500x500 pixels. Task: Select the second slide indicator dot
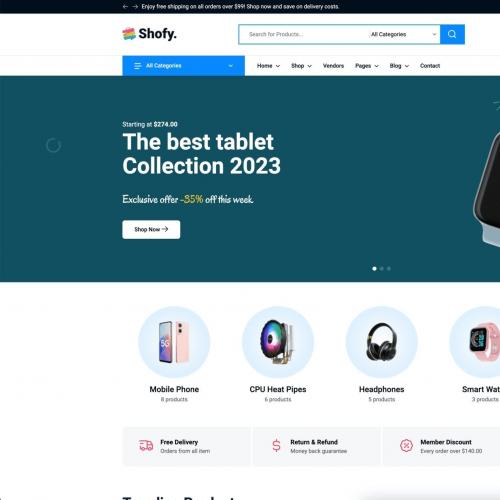(382, 269)
